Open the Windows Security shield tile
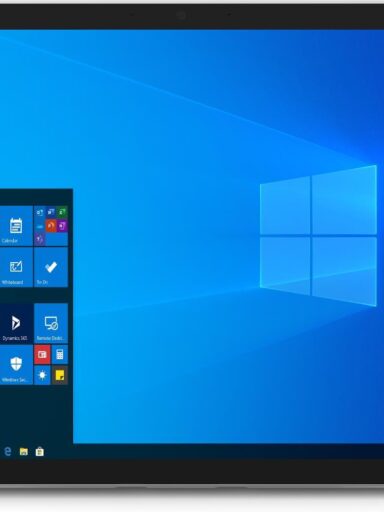 [16, 364]
